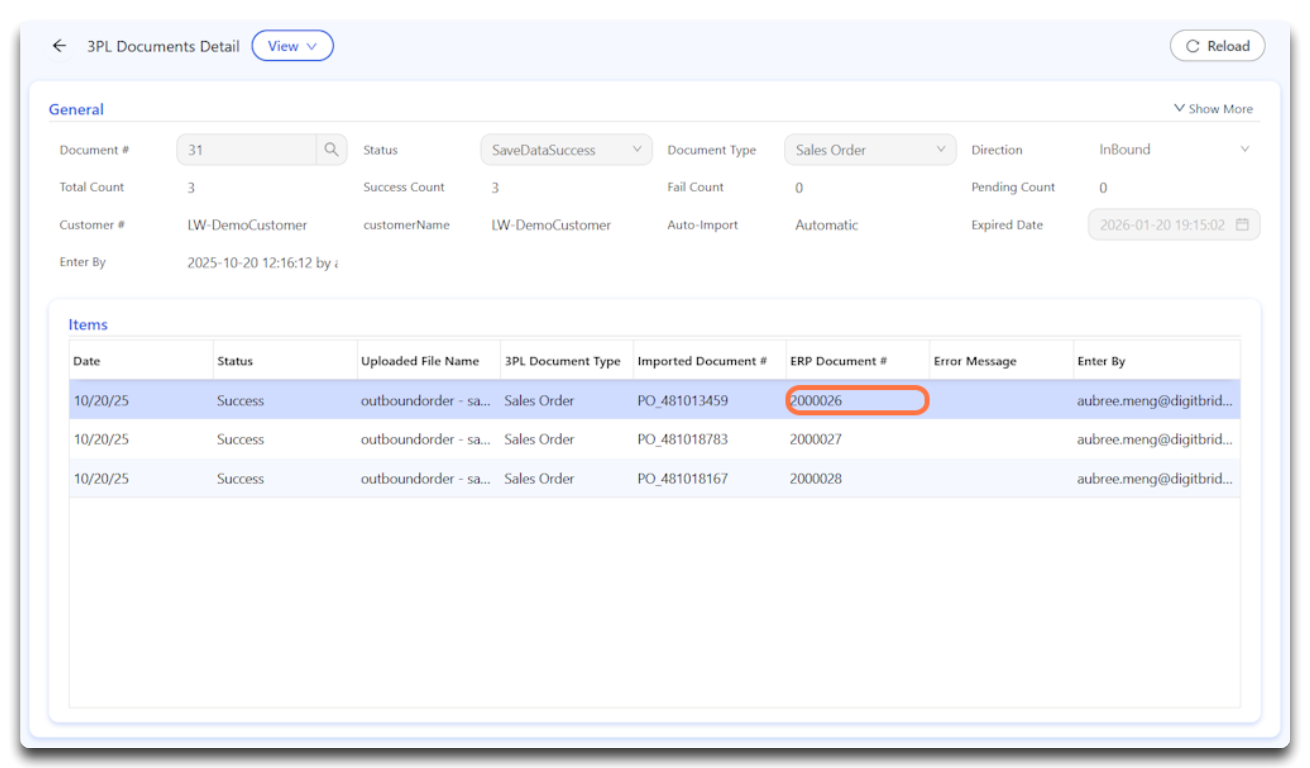Click the Document # input field
The width and height of the screenshot is (1310, 768).
coord(247,150)
